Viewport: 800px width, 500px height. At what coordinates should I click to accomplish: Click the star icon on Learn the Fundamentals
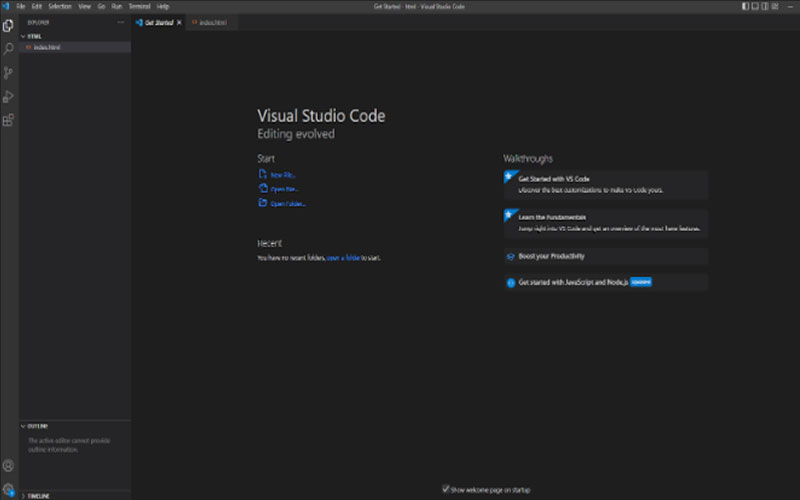click(509, 214)
